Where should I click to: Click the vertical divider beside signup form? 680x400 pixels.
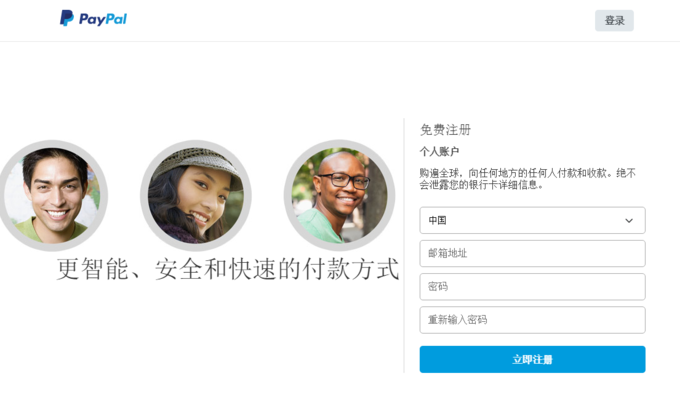tap(404, 246)
